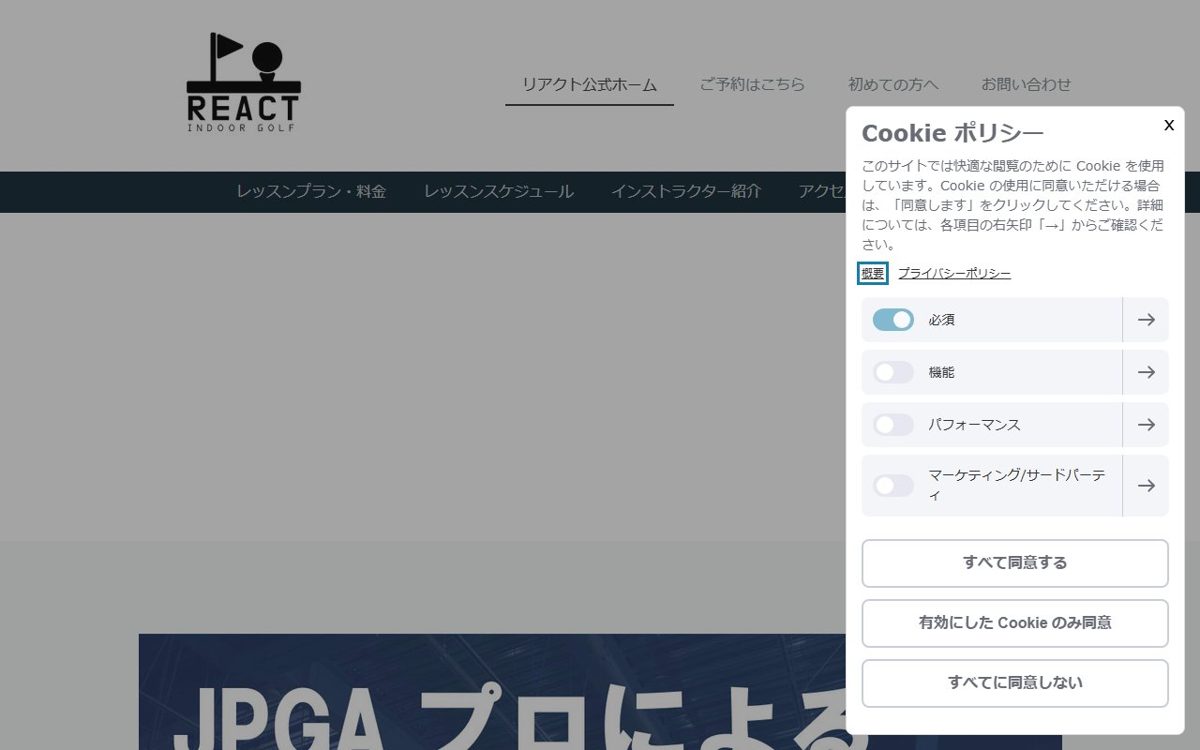Toggle the 必須 cookie switch
The height and width of the screenshot is (750, 1200).
pos(893,320)
